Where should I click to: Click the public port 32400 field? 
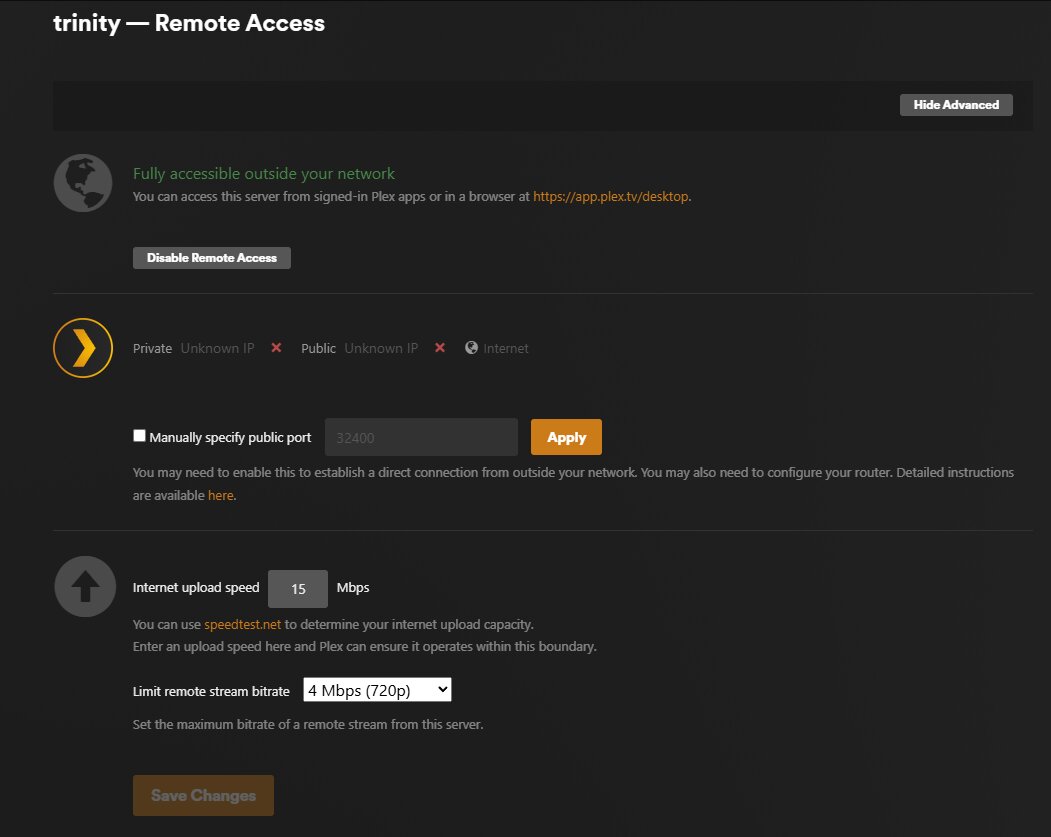tap(421, 438)
